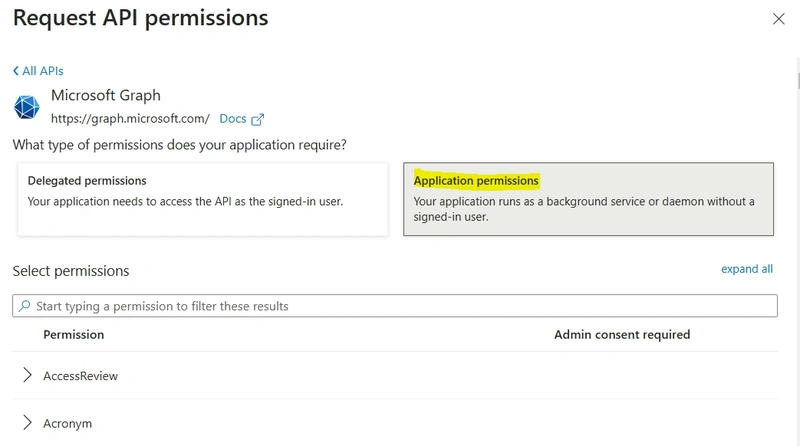Select the Application permissions card
The height and width of the screenshot is (446, 800).
[x=588, y=199]
